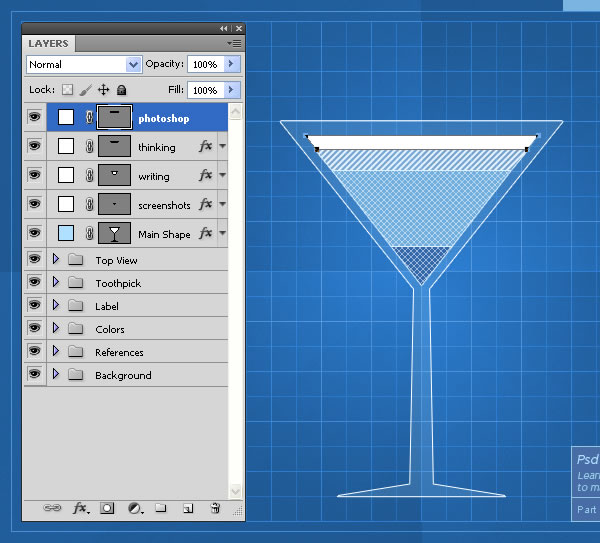The image size is (600, 543).
Task: Expand the Label group
Action: (56, 305)
